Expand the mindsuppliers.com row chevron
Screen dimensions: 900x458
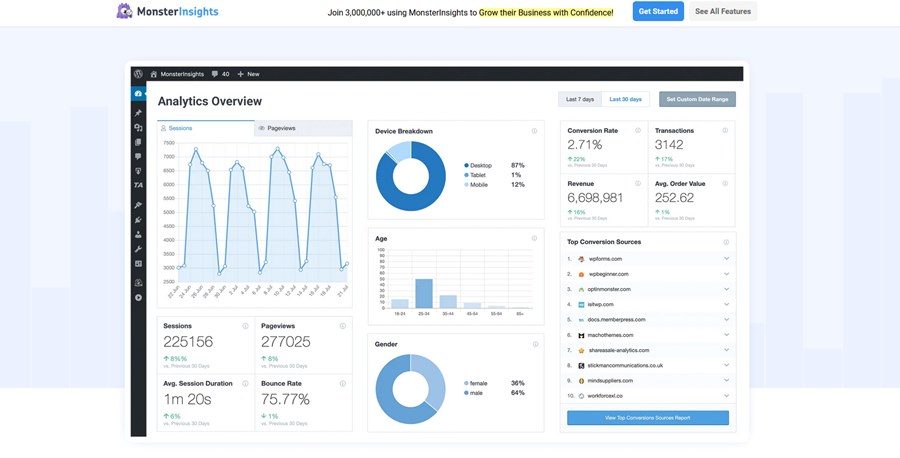(x=727, y=381)
